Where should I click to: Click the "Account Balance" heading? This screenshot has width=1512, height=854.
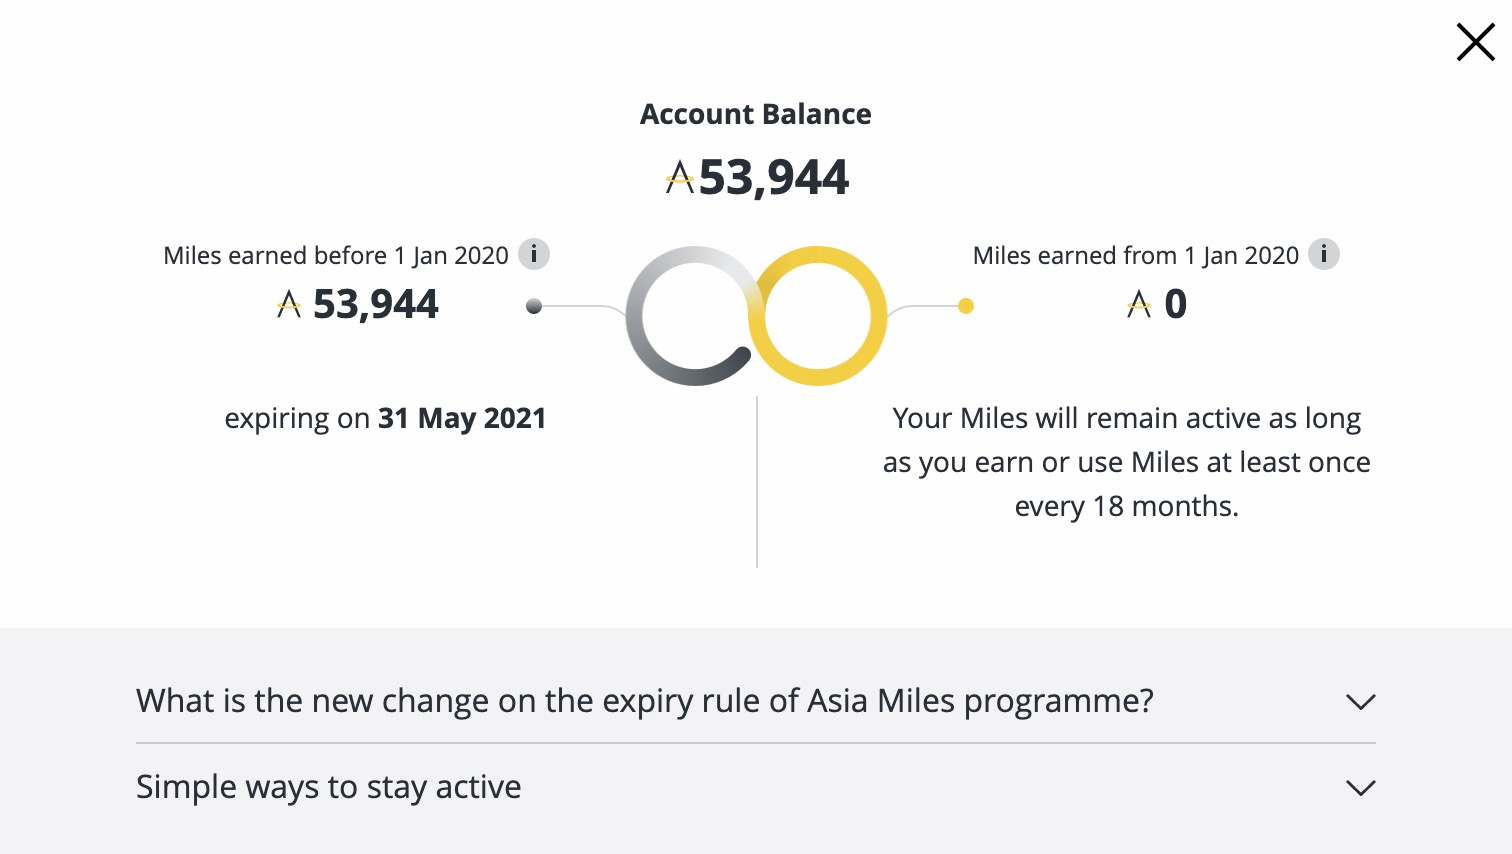tap(756, 114)
